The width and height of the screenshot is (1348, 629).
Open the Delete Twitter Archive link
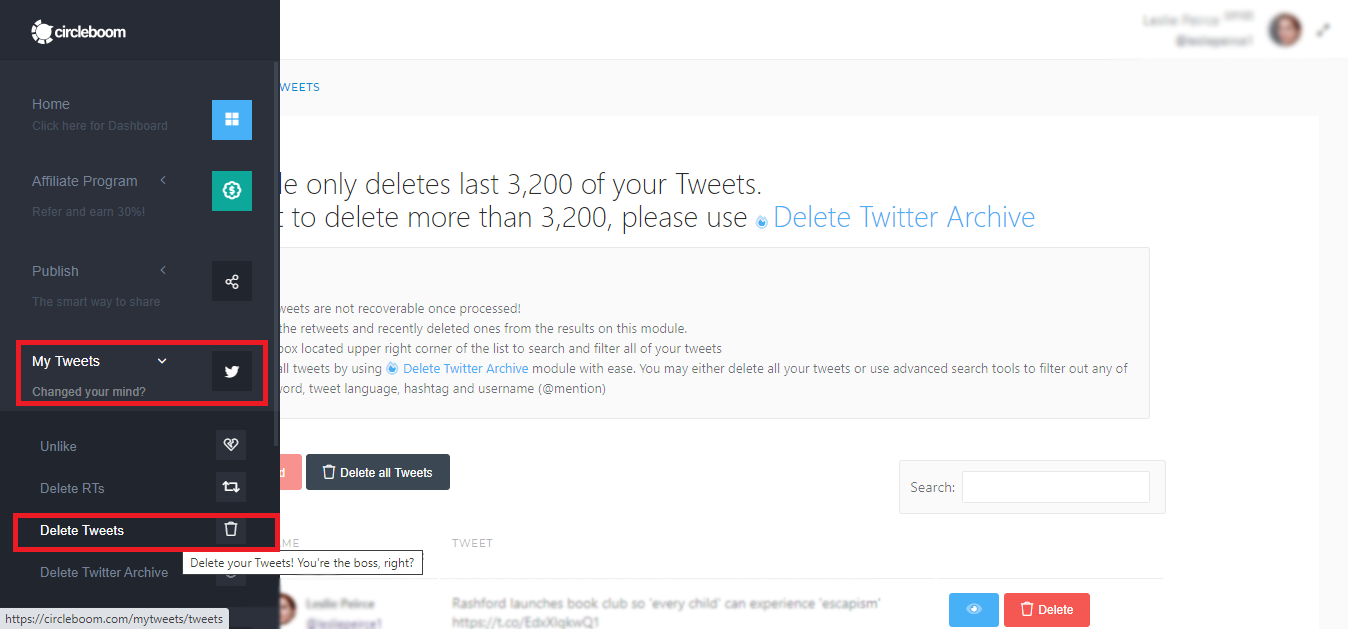tap(903, 217)
